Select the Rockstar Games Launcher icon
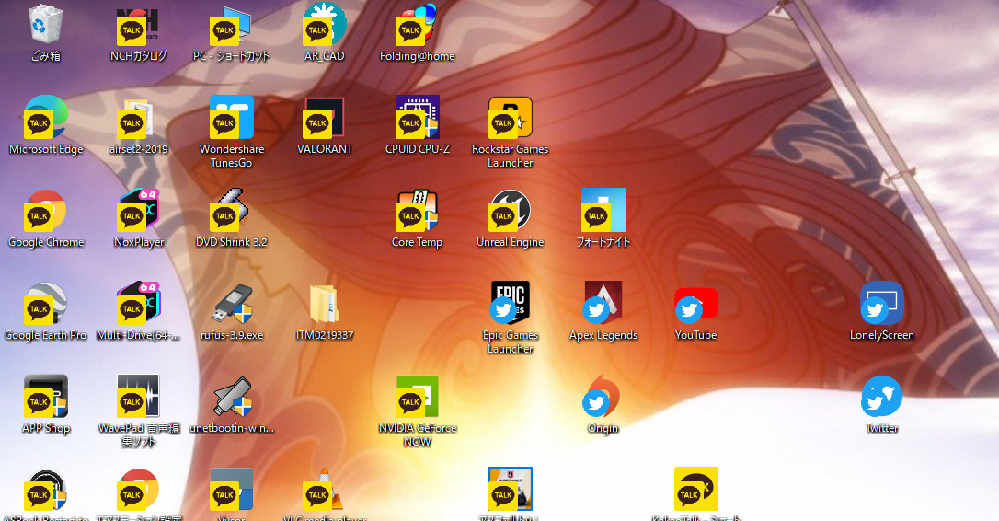Screen dimensions: 999x521 510,117
